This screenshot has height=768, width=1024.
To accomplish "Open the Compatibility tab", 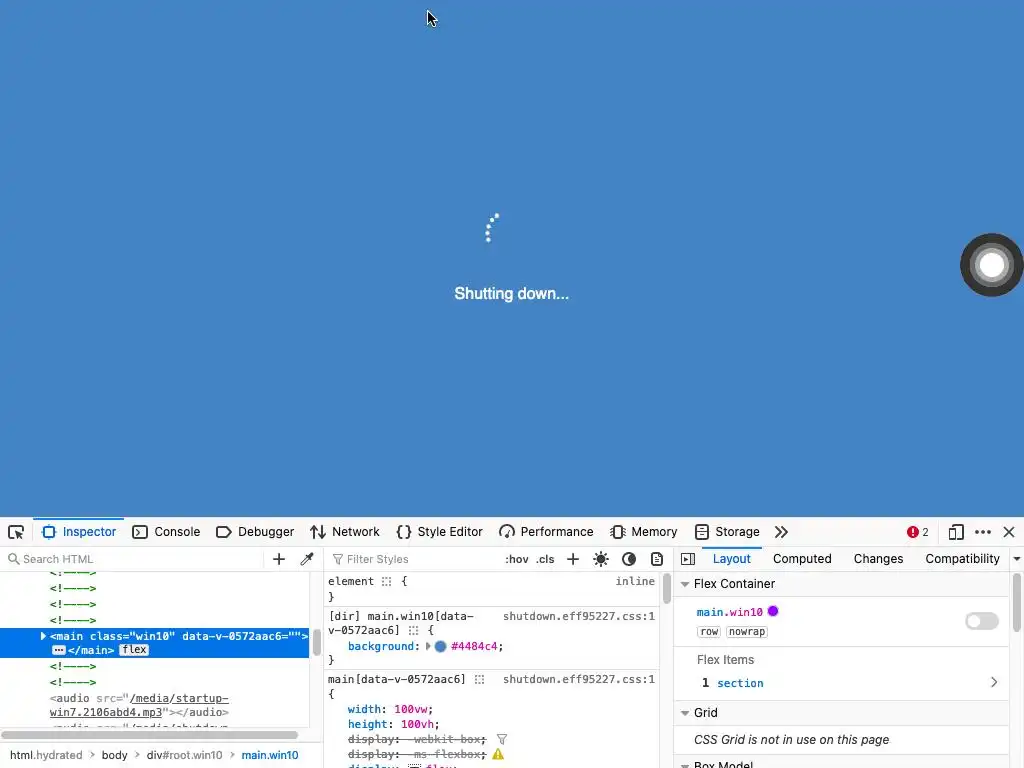I will coord(962,559).
